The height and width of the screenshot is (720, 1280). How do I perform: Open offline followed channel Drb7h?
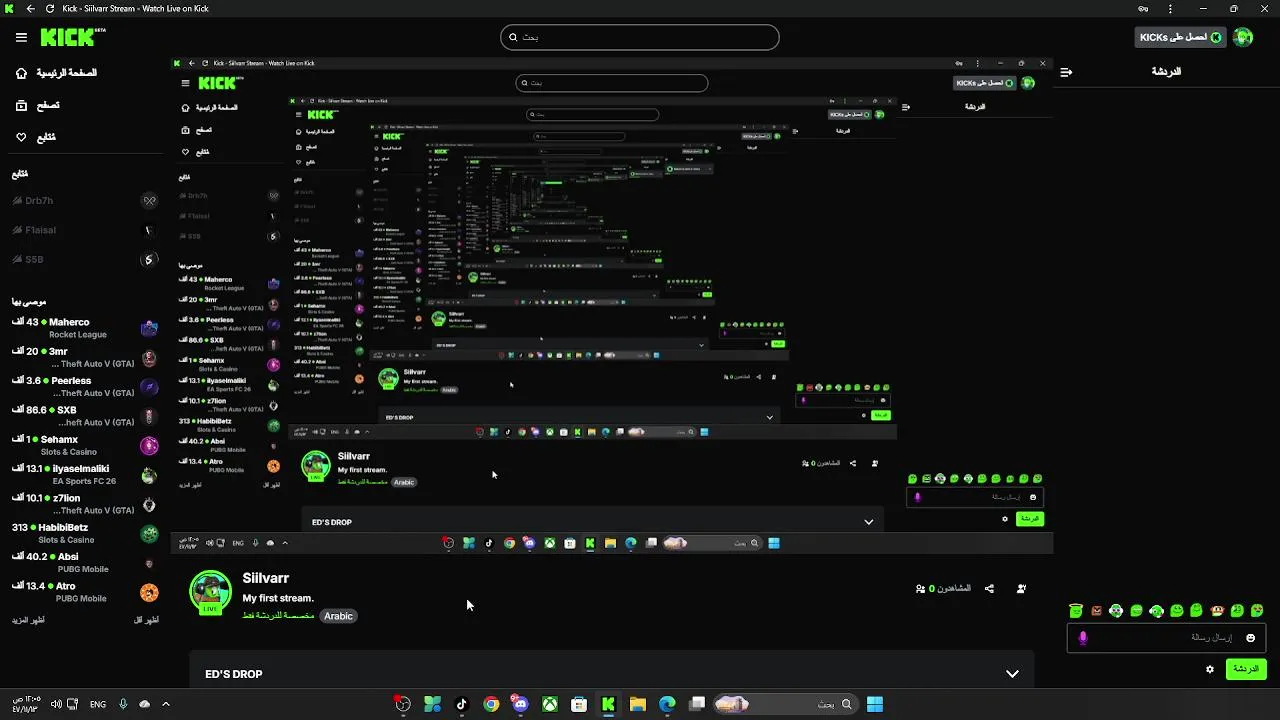point(84,201)
